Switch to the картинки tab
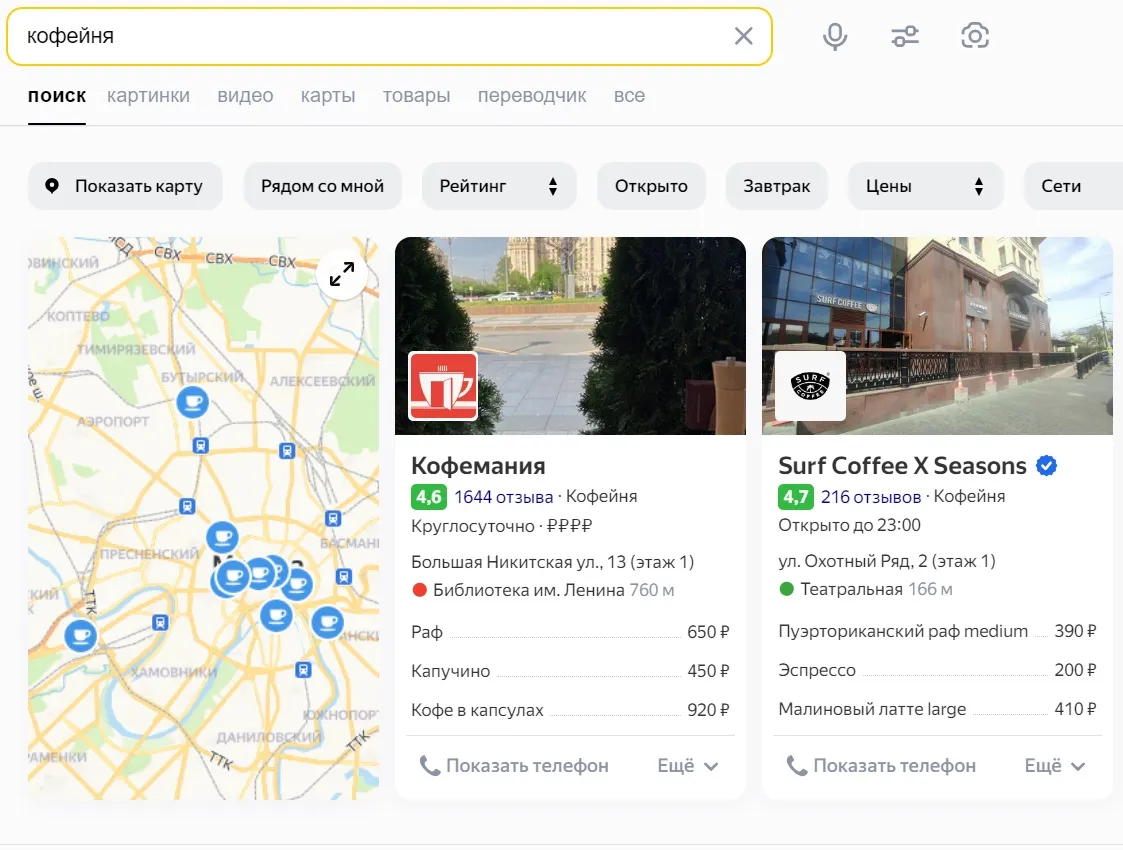Viewport: 1123px width, 850px height. coord(148,96)
